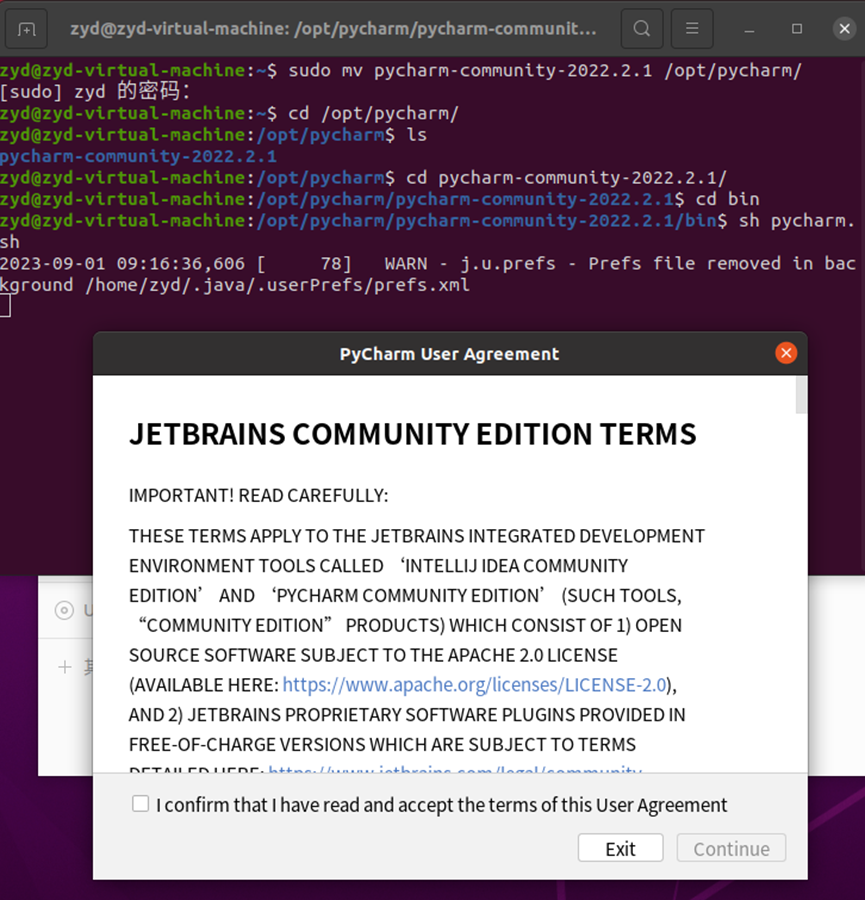Open the terminal menu for more options
The width and height of the screenshot is (865, 900).
[x=692, y=28]
